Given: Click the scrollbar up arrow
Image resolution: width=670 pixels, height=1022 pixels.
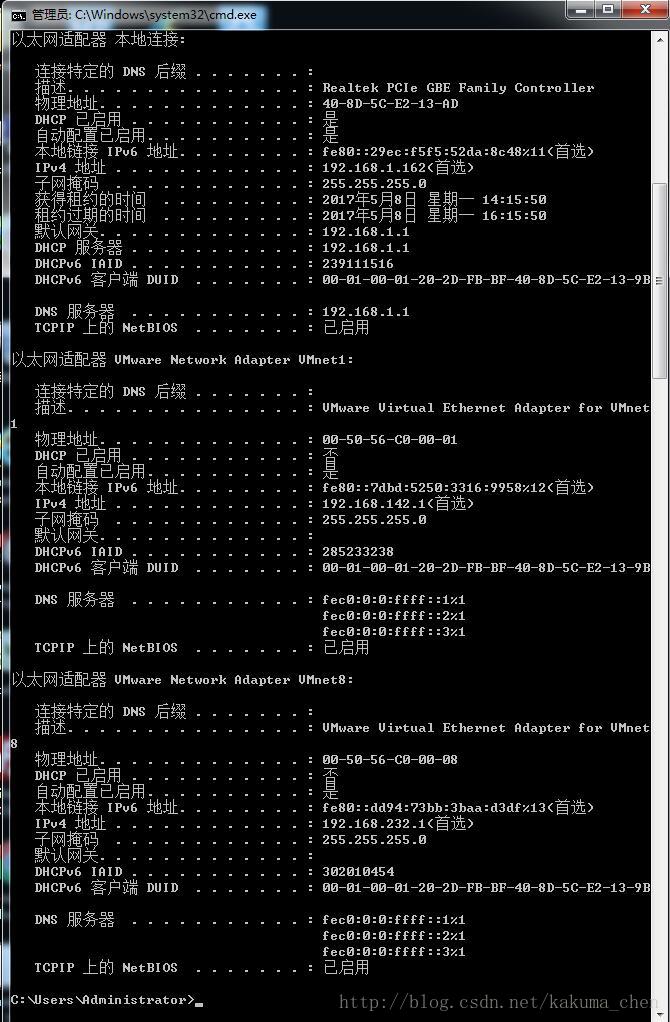Looking at the screenshot, I should click(x=660, y=39).
